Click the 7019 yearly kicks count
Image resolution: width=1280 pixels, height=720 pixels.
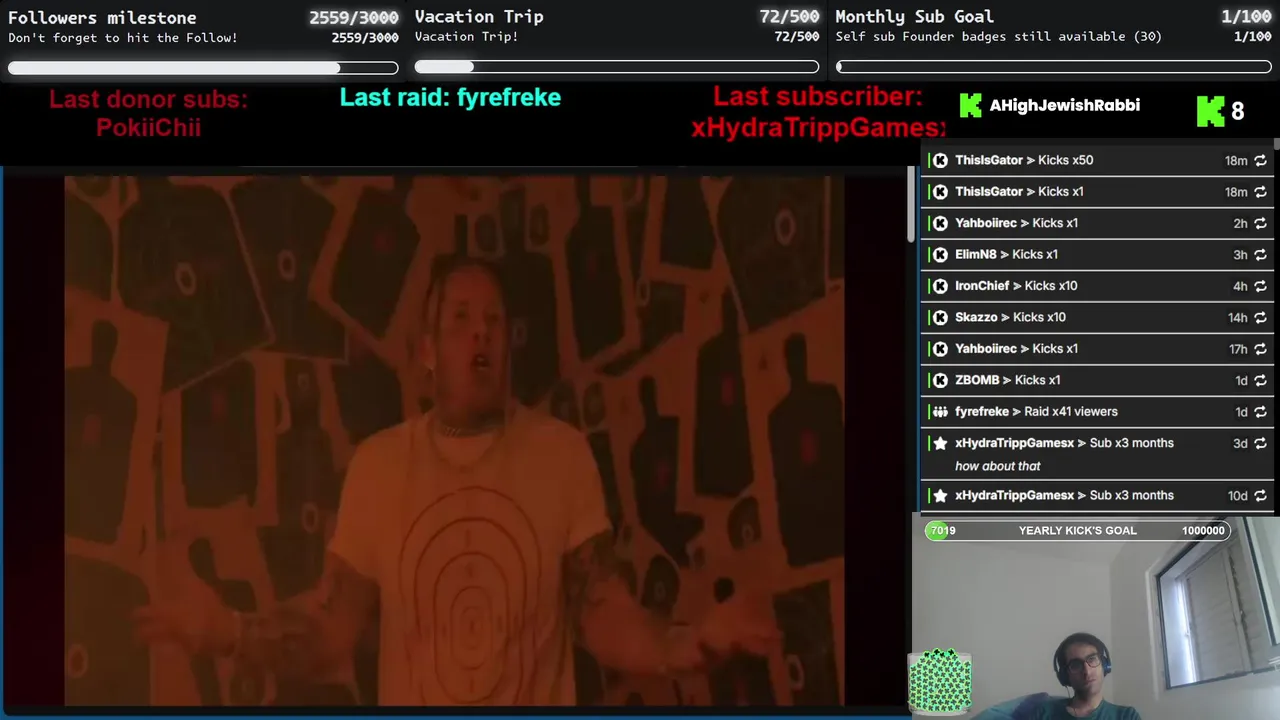coord(943,531)
